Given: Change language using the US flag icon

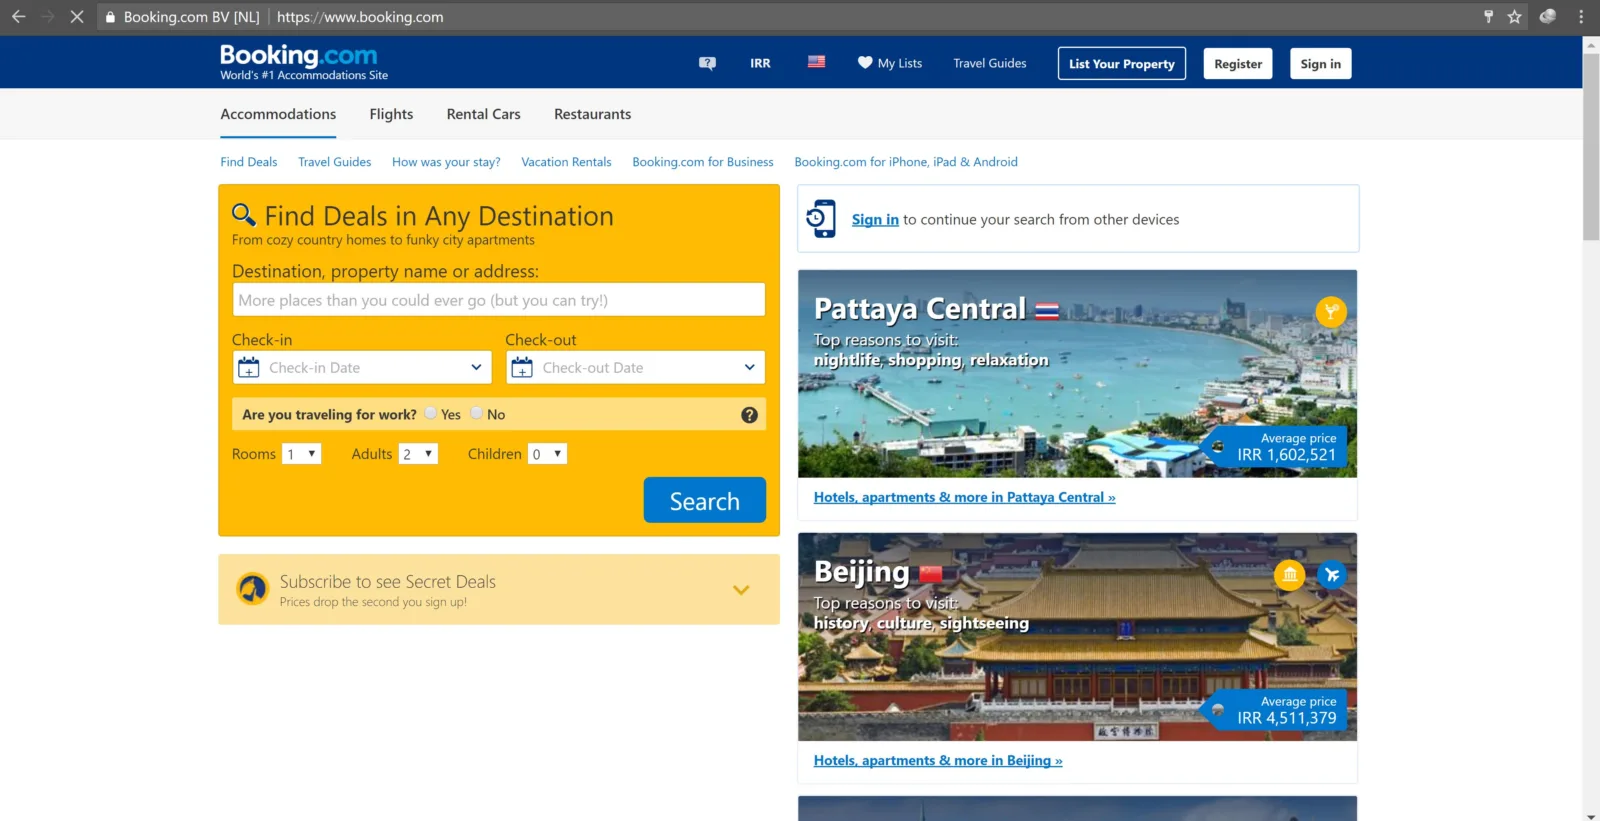Looking at the screenshot, I should (816, 62).
